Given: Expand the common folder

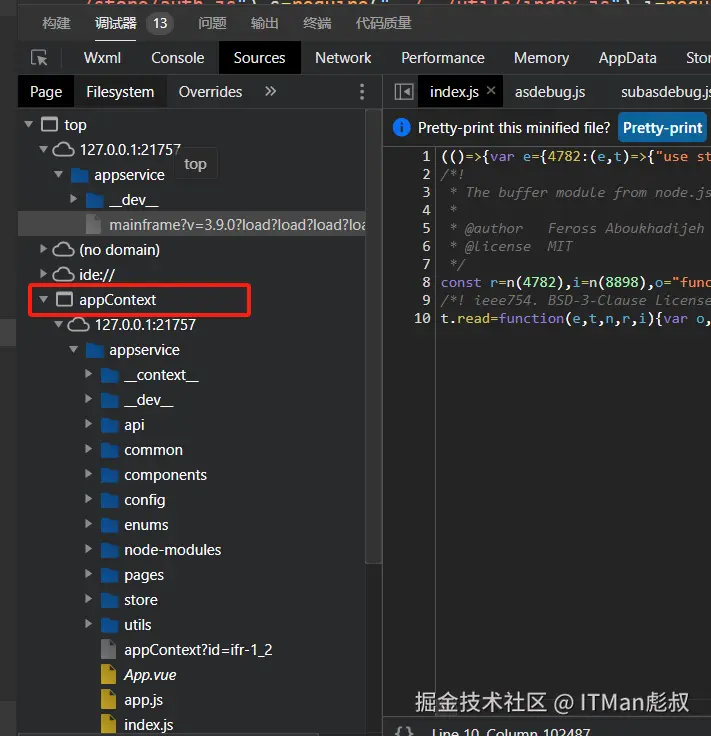Looking at the screenshot, I should coord(88,449).
